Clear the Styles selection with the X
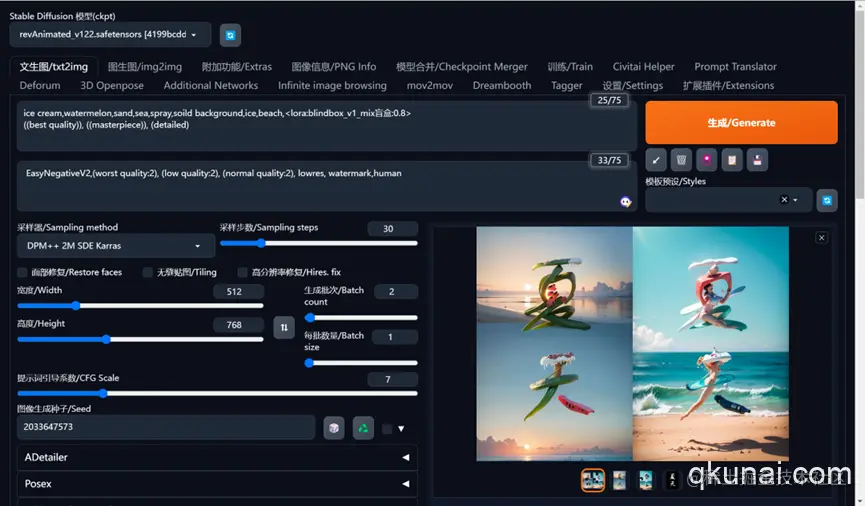This screenshot has height=506, width=865. pyautogui.click(x=784, y=200)
